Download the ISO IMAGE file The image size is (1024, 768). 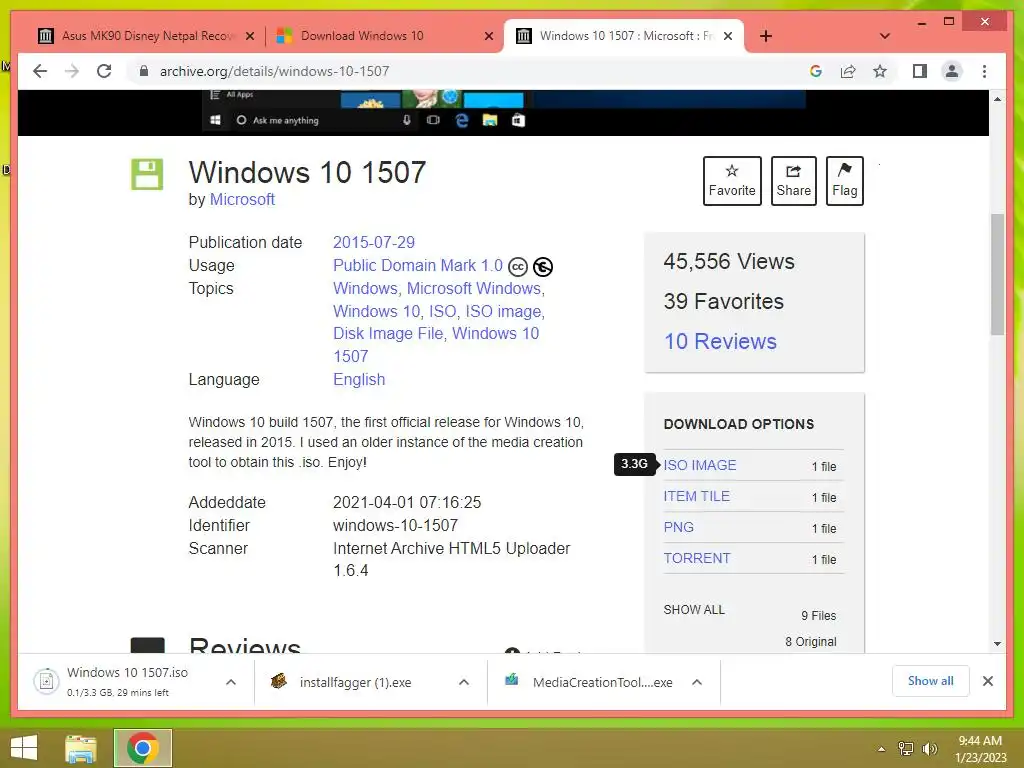pos(699,465)
